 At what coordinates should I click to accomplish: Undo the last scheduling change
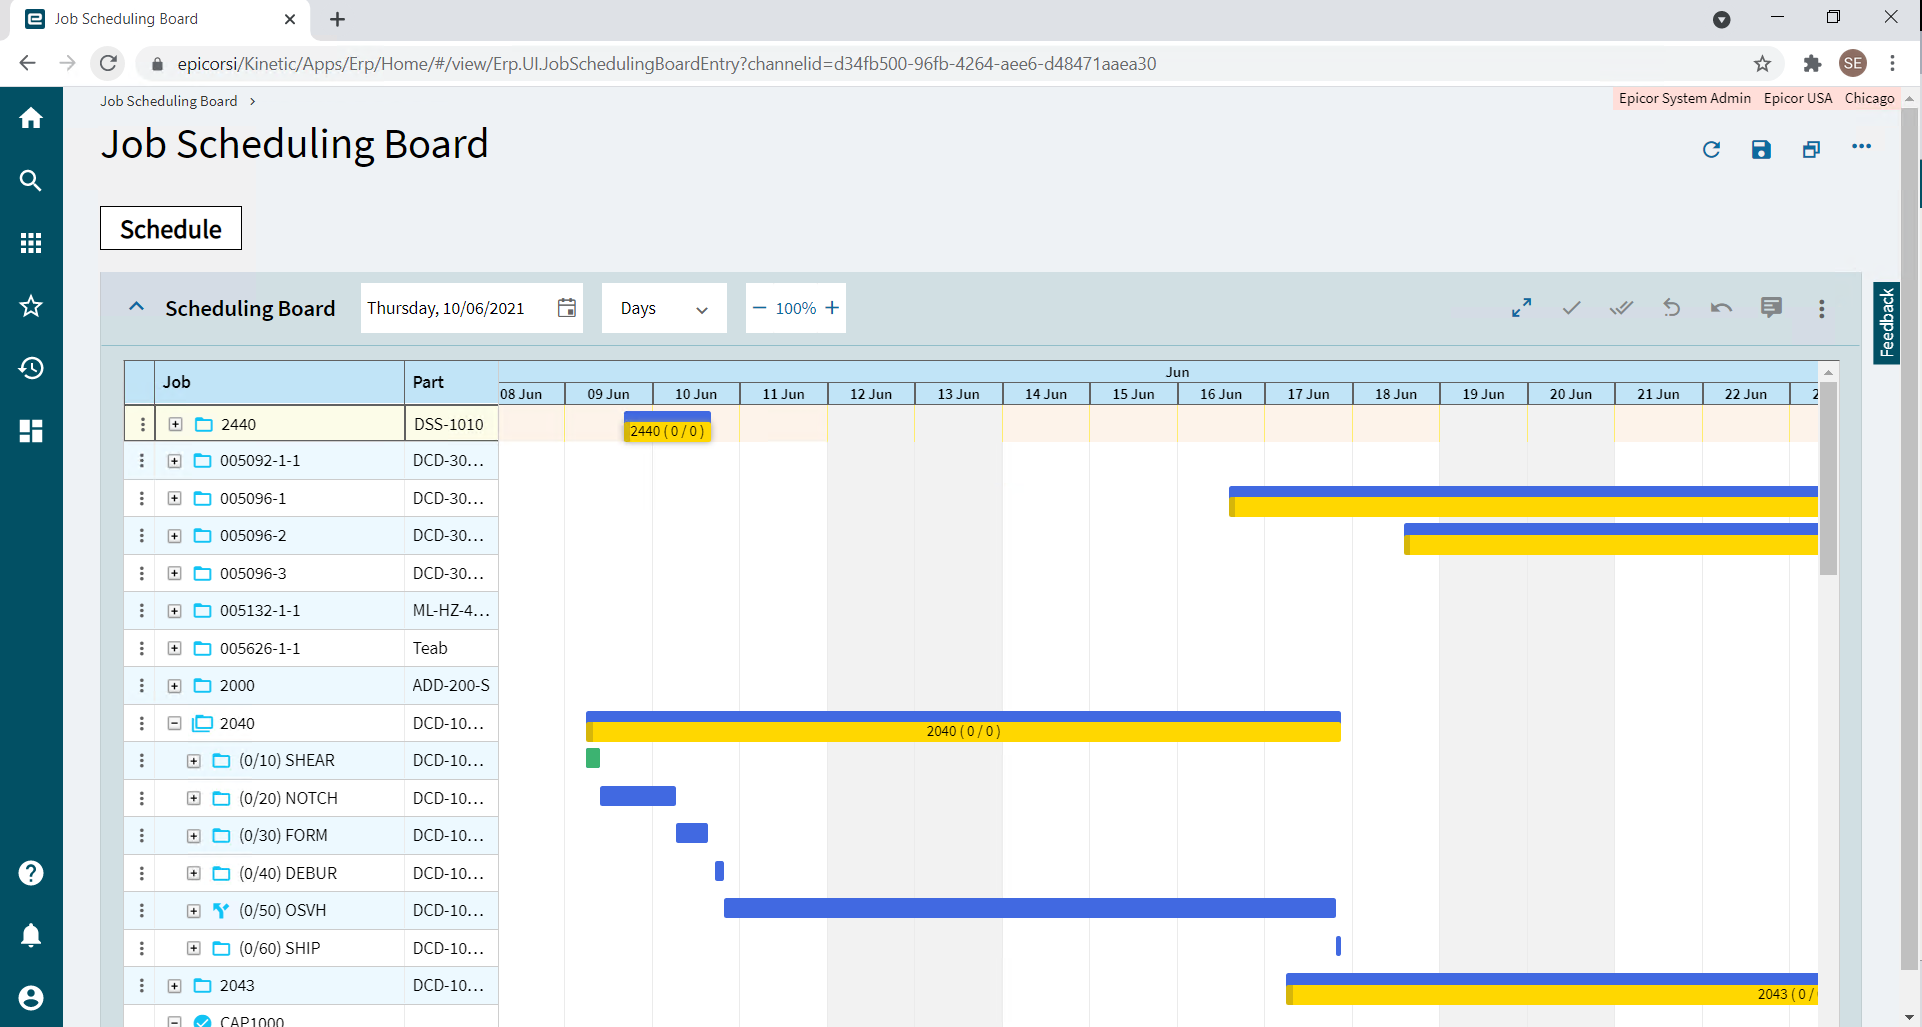click(1671, 308)
